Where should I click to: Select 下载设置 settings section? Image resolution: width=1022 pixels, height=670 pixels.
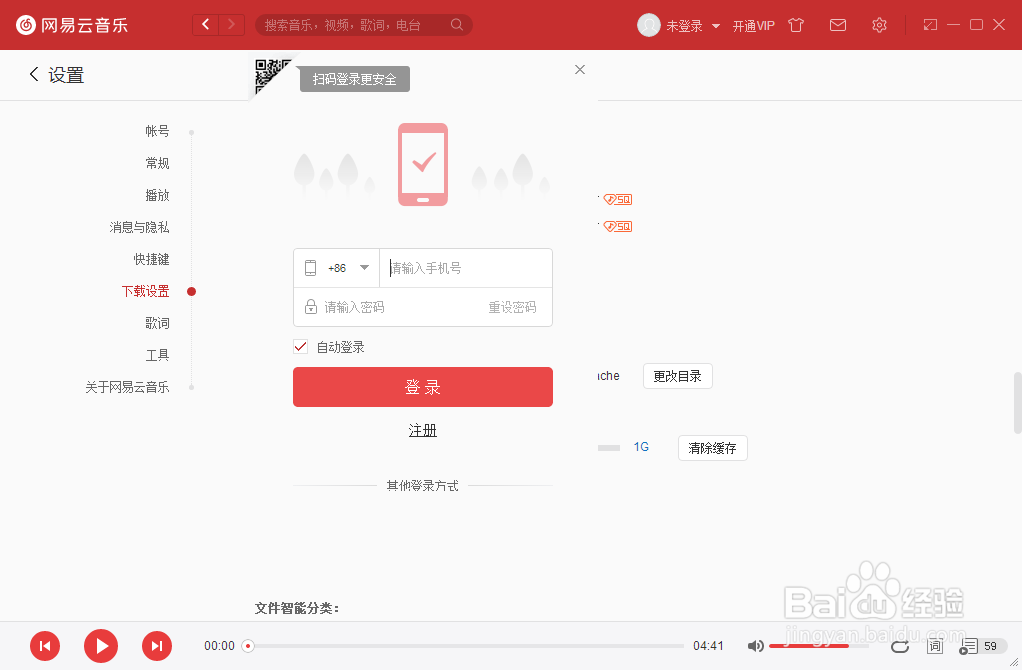pos(145,291)
